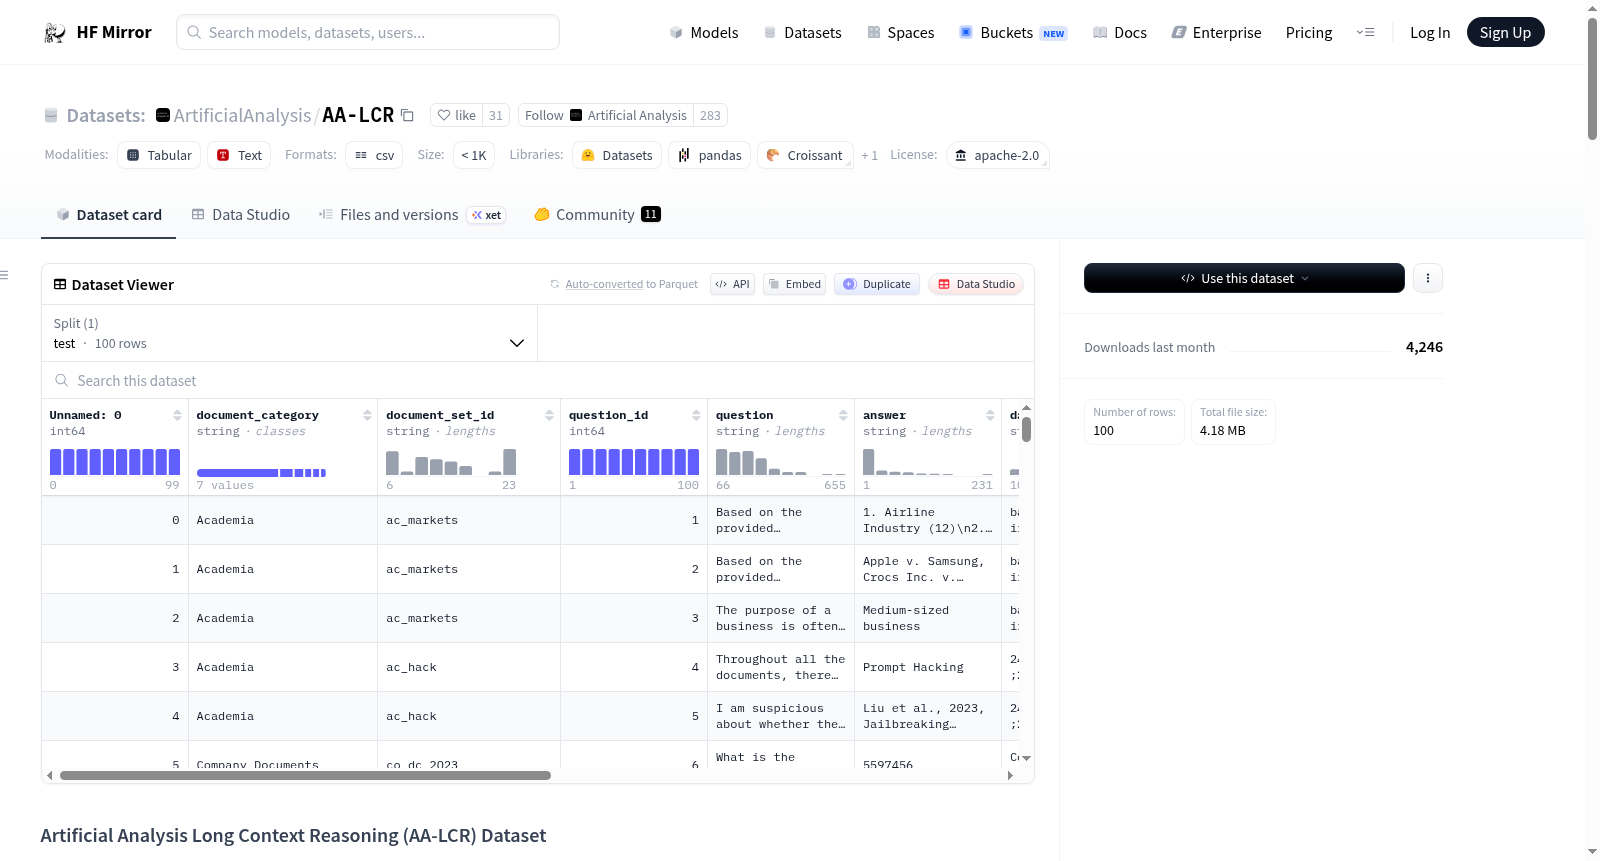Sort the document_category column

point(367,415)
